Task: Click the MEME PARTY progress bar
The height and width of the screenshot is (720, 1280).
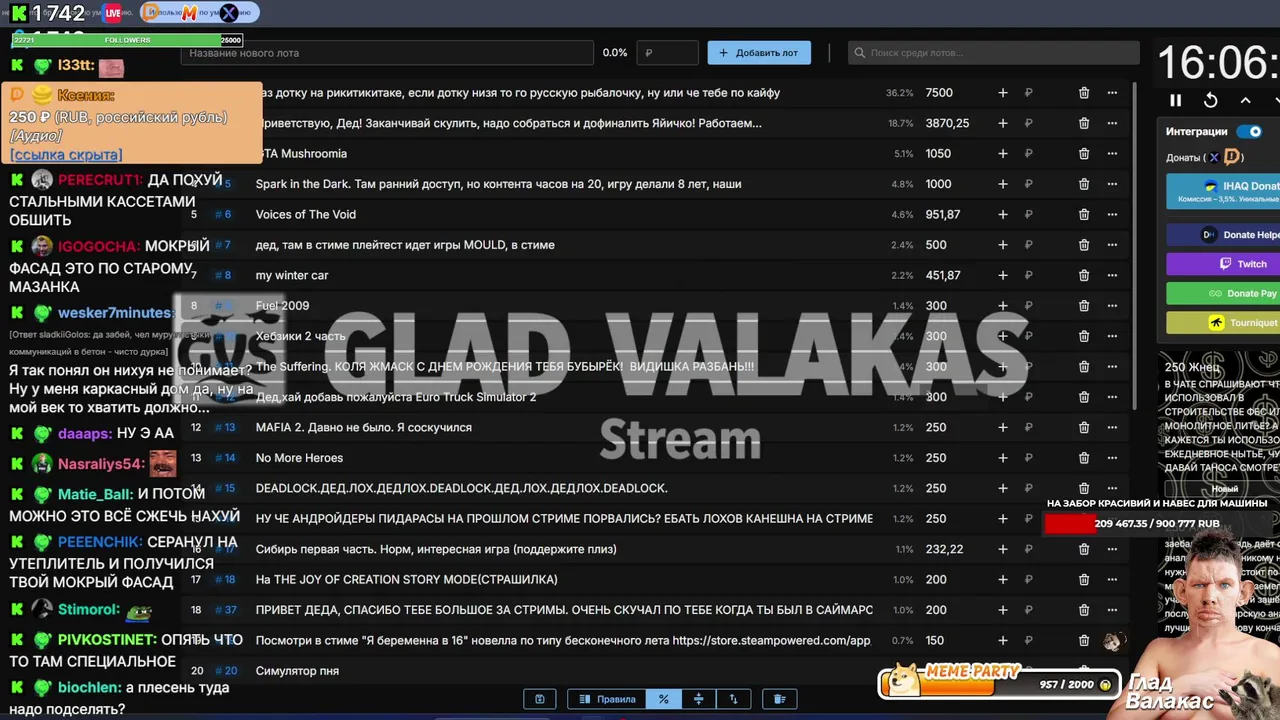Action: 1000,685
